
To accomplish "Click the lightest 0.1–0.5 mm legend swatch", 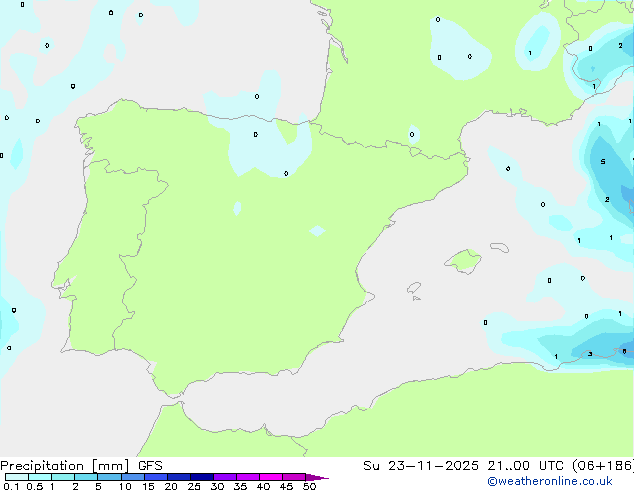I will [17, 477].
